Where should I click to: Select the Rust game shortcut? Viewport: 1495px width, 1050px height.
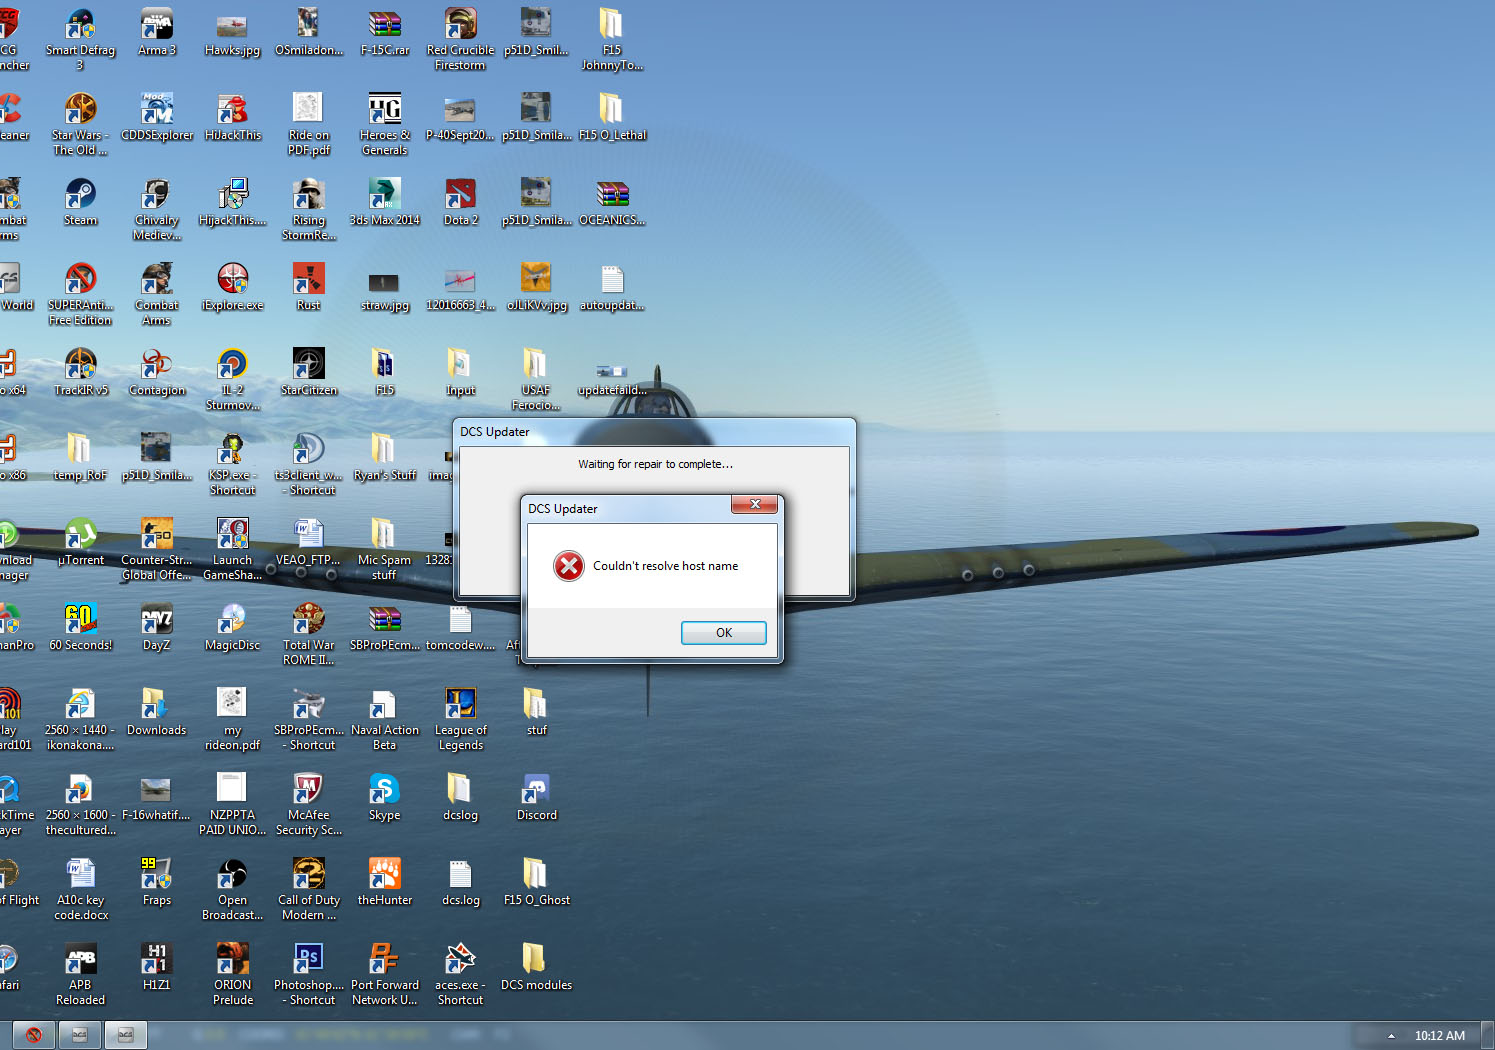coord(308,288)
